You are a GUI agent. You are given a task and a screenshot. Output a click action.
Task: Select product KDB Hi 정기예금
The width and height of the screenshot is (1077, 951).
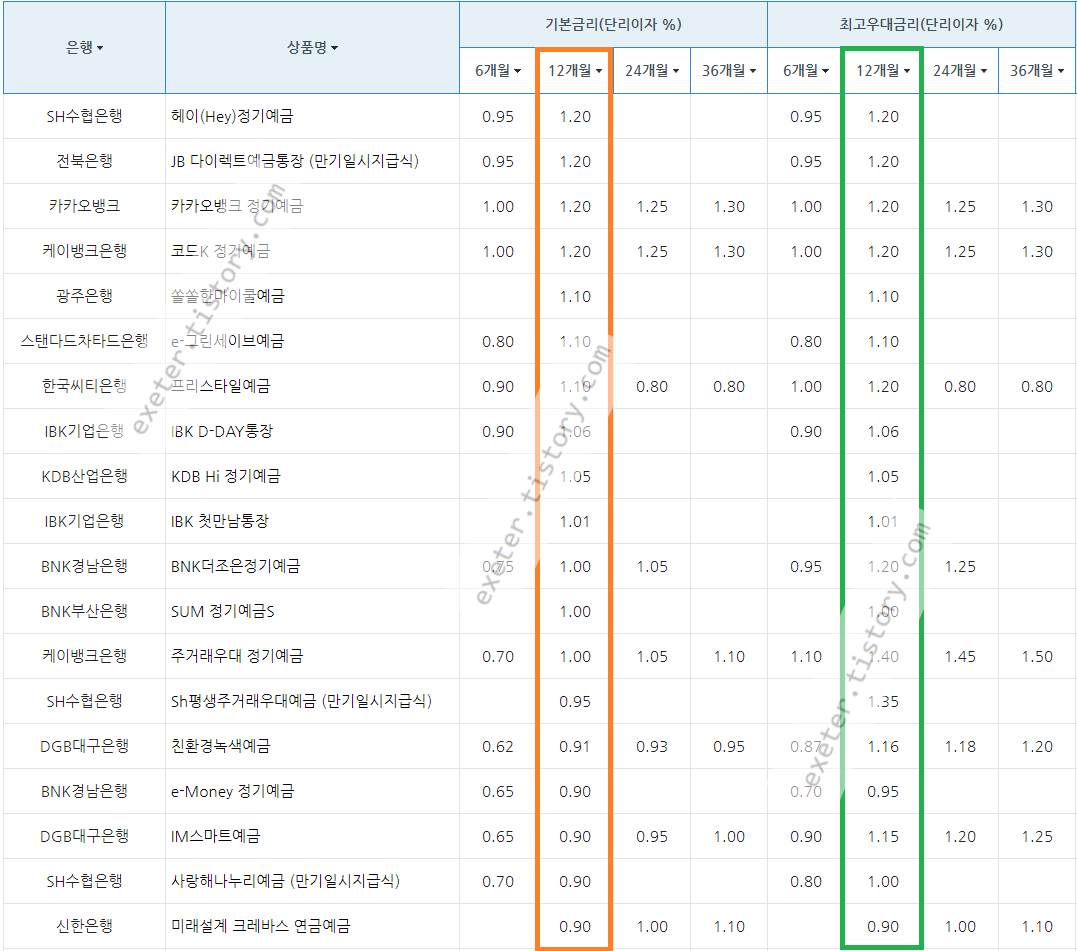tap(226, 476)
